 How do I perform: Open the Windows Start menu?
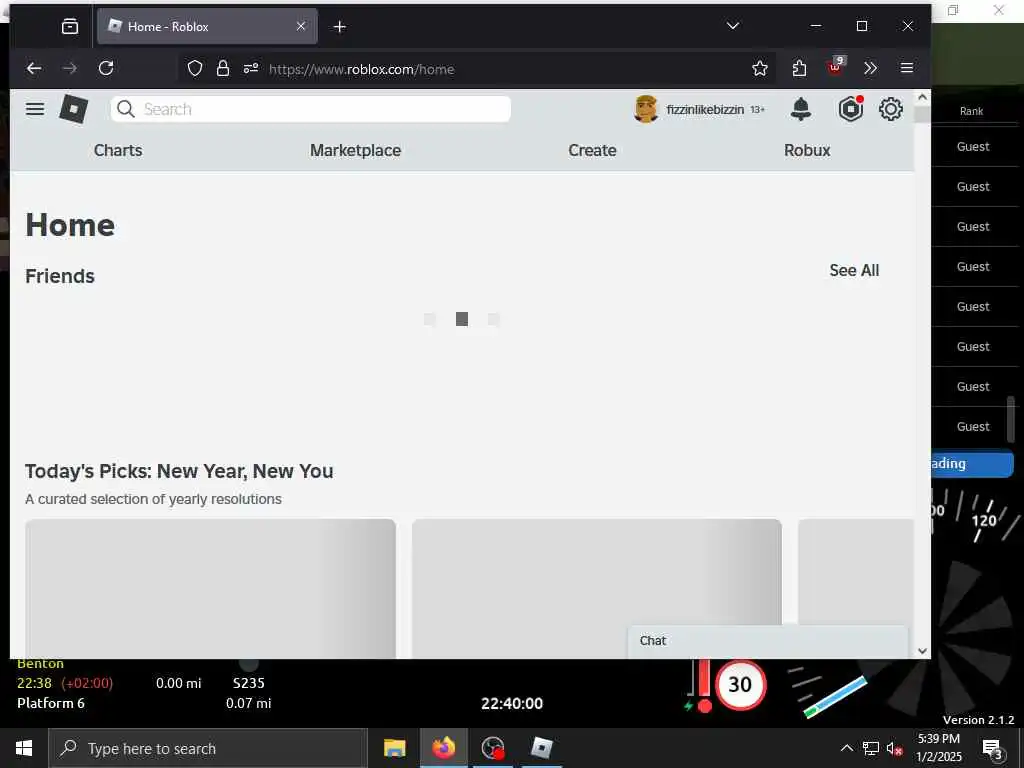click(x=24, y=748)
